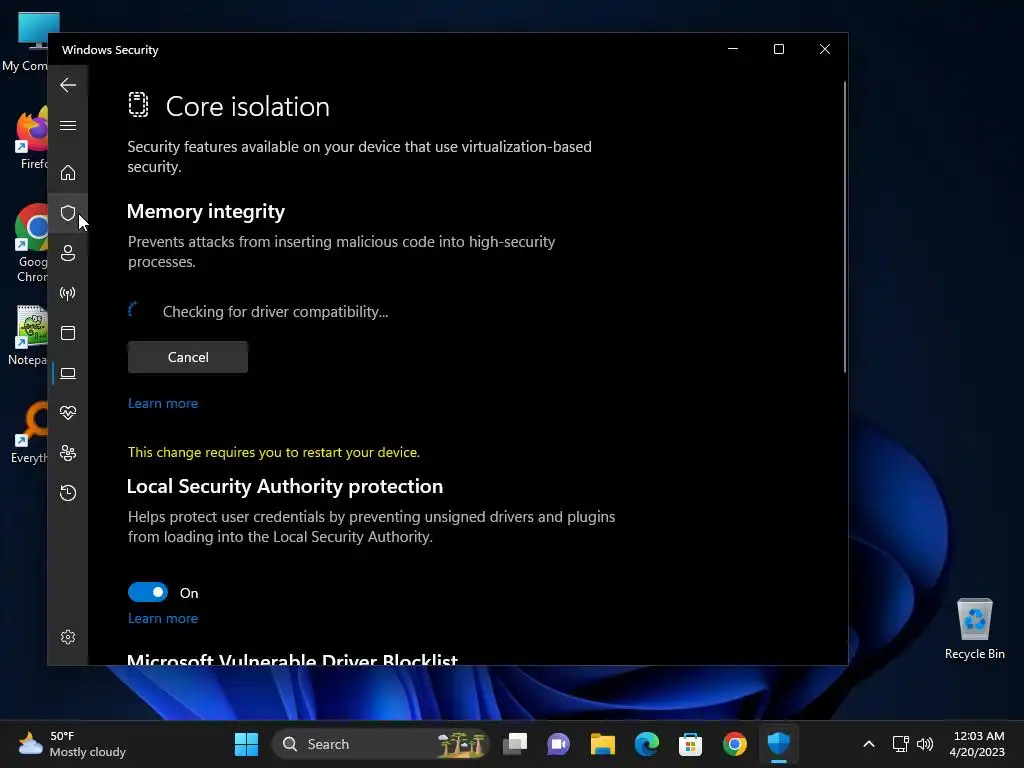The height and width of the screenshot is (768, 1024).
Task: Select the My Computer desktop icon
Action: click(x=25, y=42)
